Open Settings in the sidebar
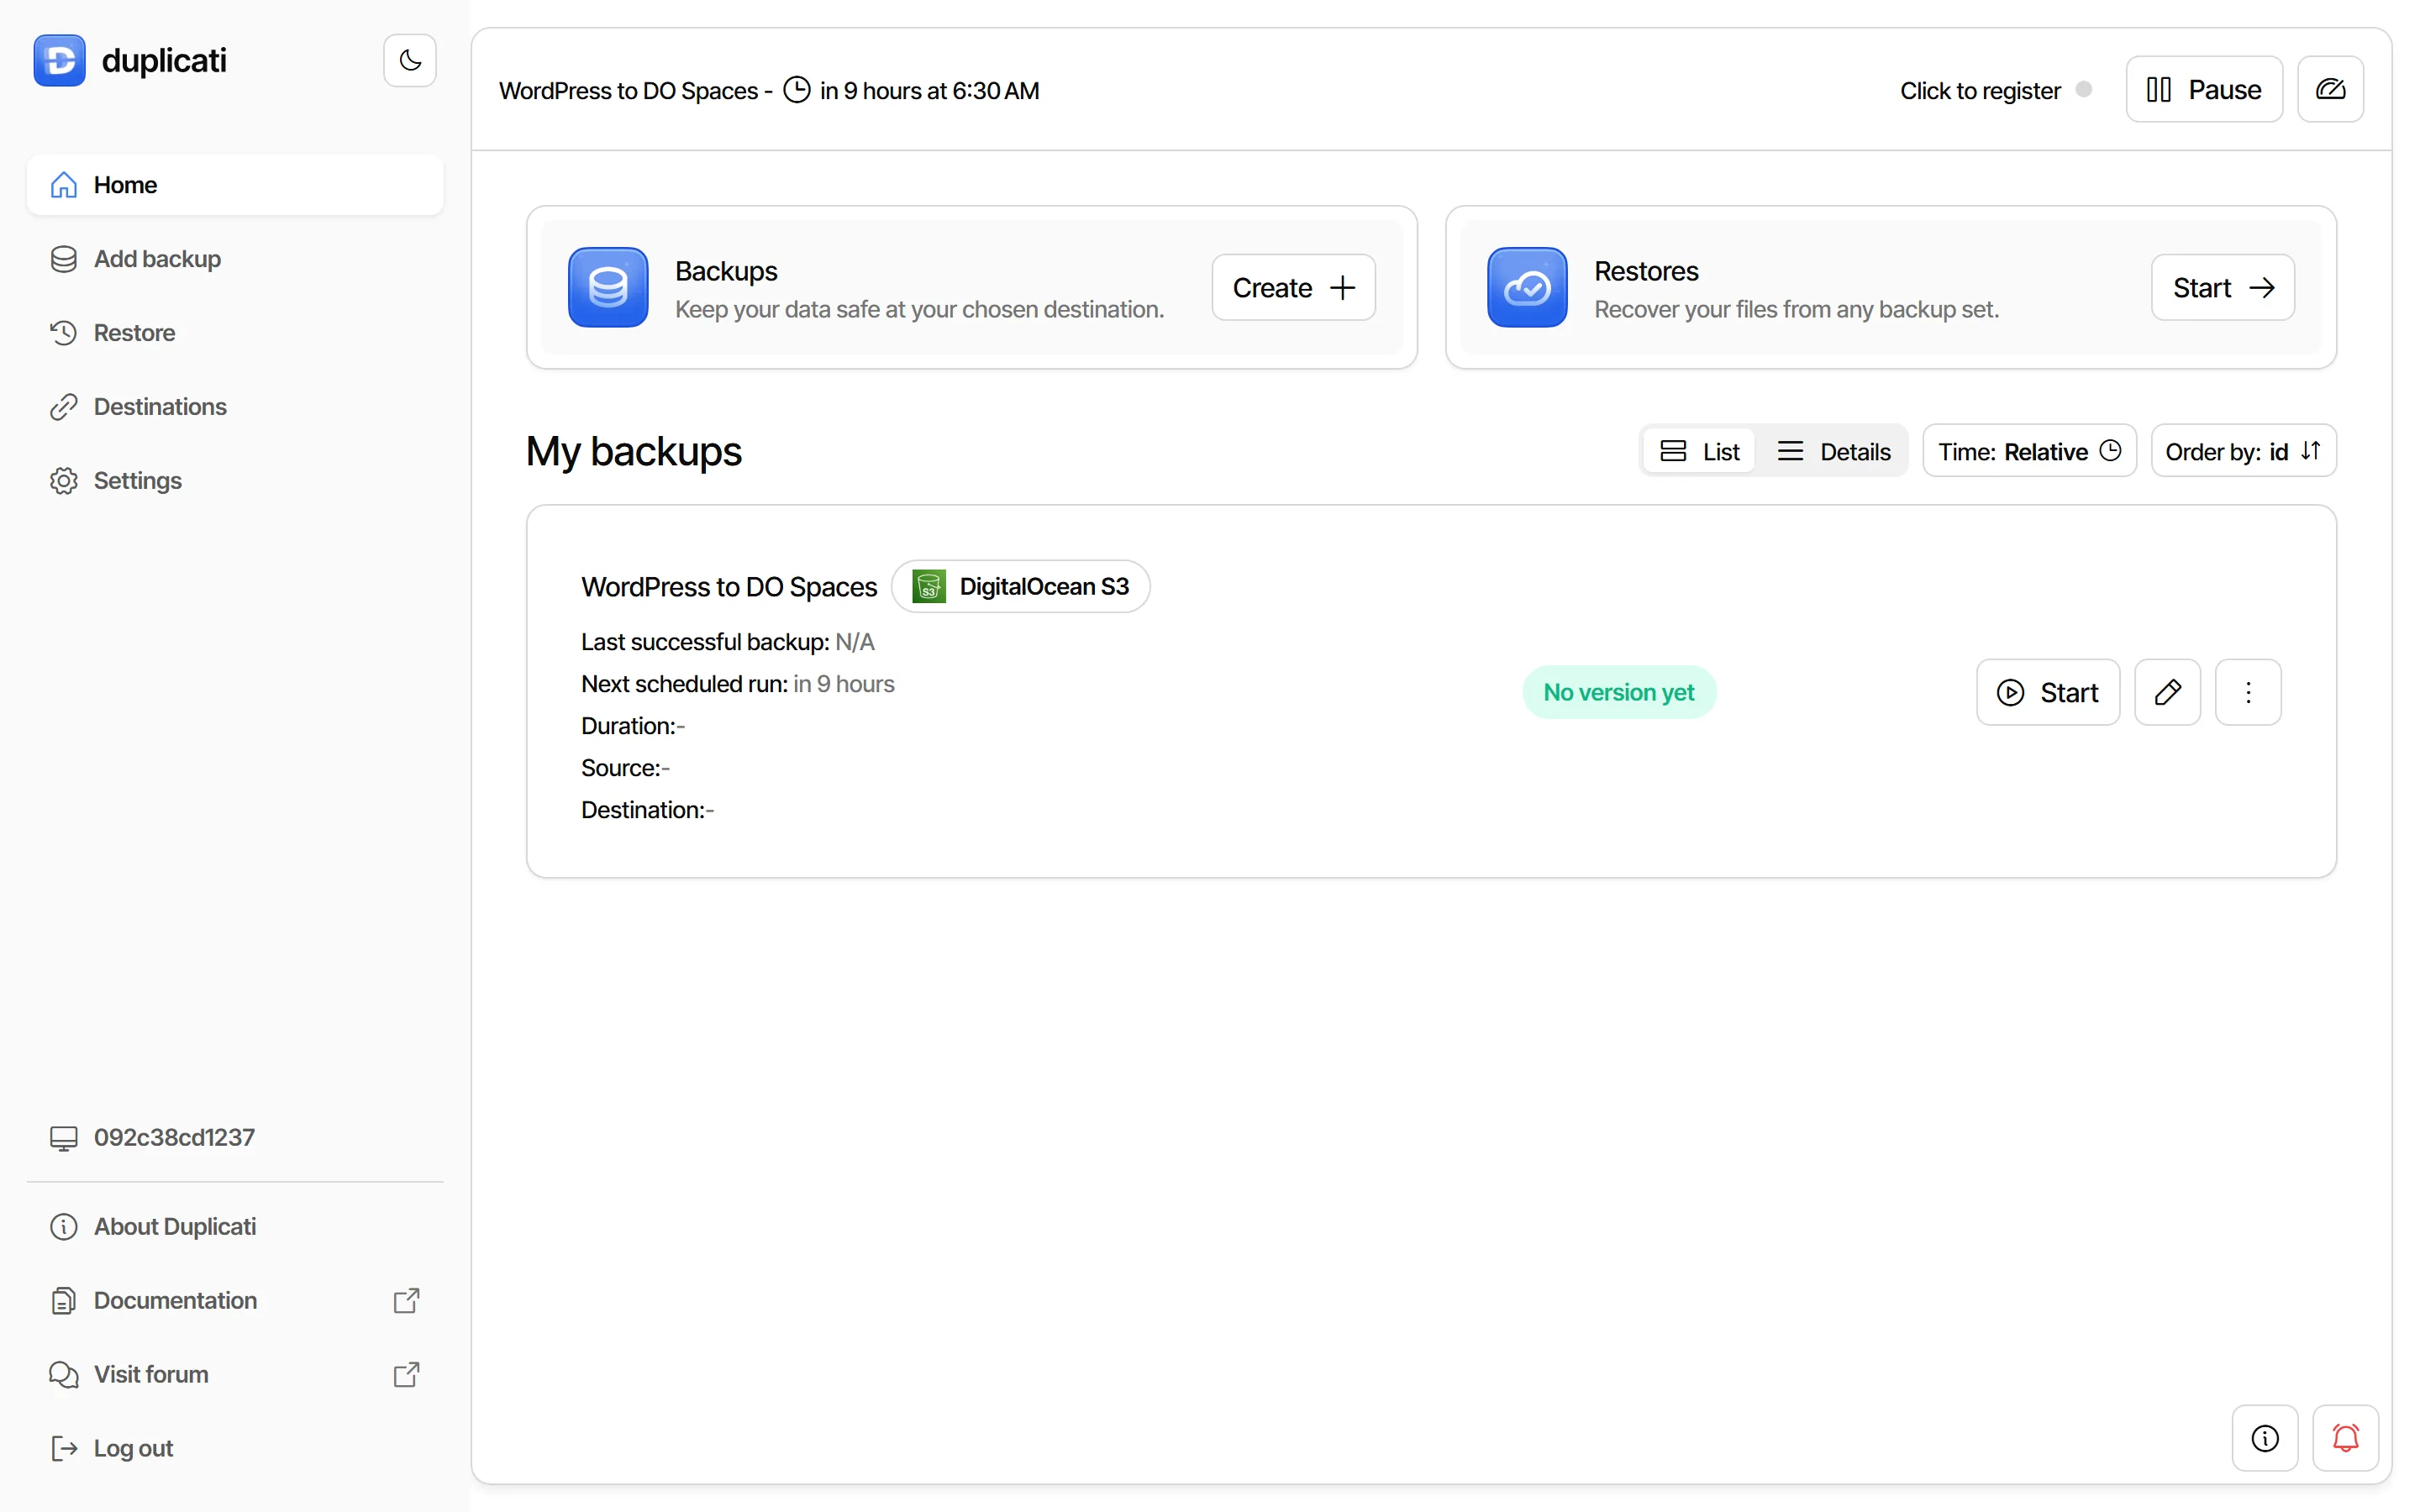Image resolution: width=2420 pixels, height=1512 pixels. pyautogui.click(x=235, y=481)
